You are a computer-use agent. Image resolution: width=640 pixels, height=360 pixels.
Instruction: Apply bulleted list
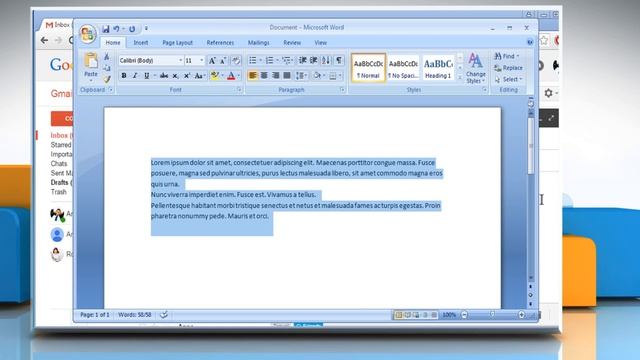[253, 60]
